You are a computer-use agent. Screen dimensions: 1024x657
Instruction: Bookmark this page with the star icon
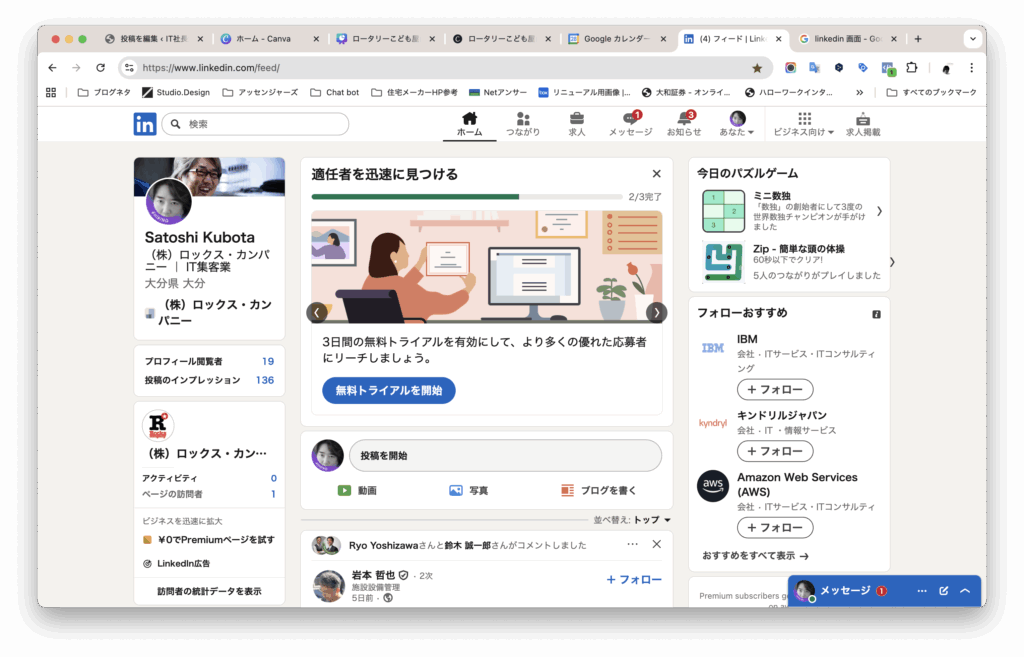757,68
